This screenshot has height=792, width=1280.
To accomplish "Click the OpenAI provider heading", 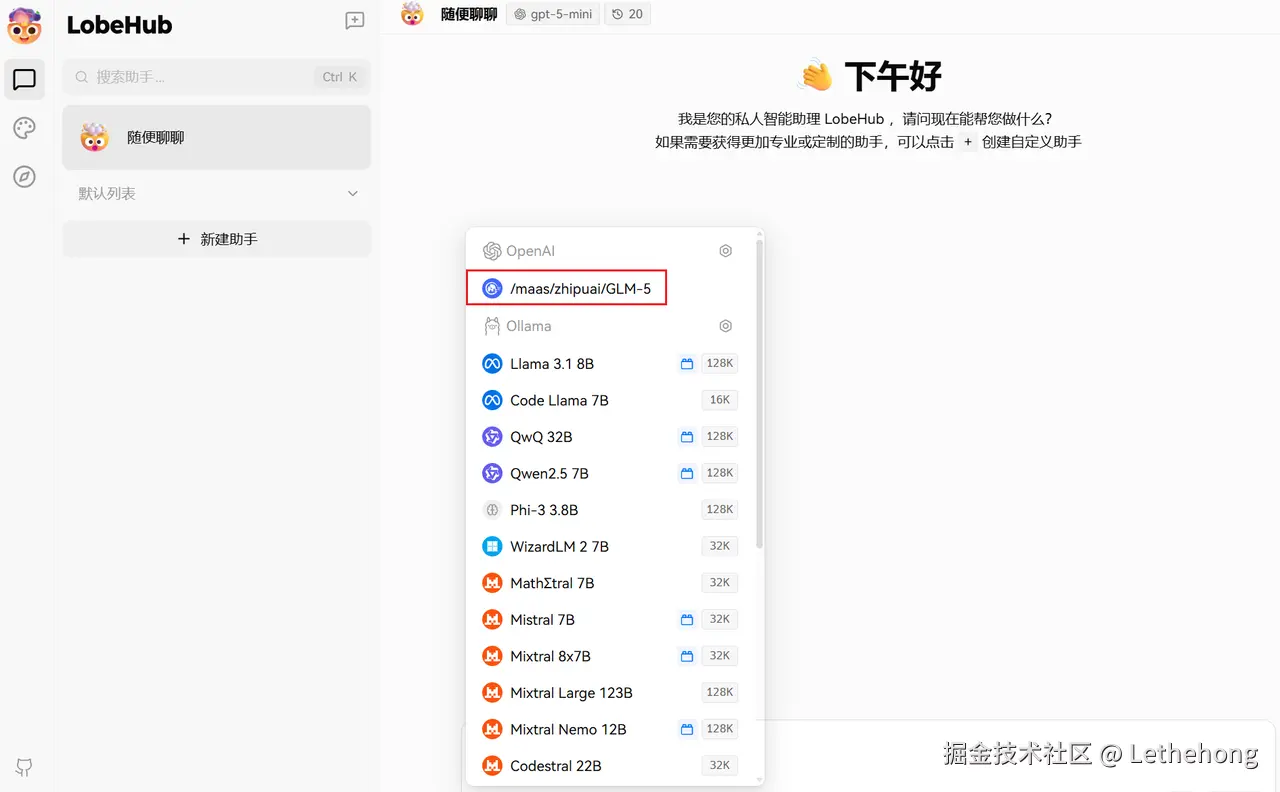I will point(530,251).
